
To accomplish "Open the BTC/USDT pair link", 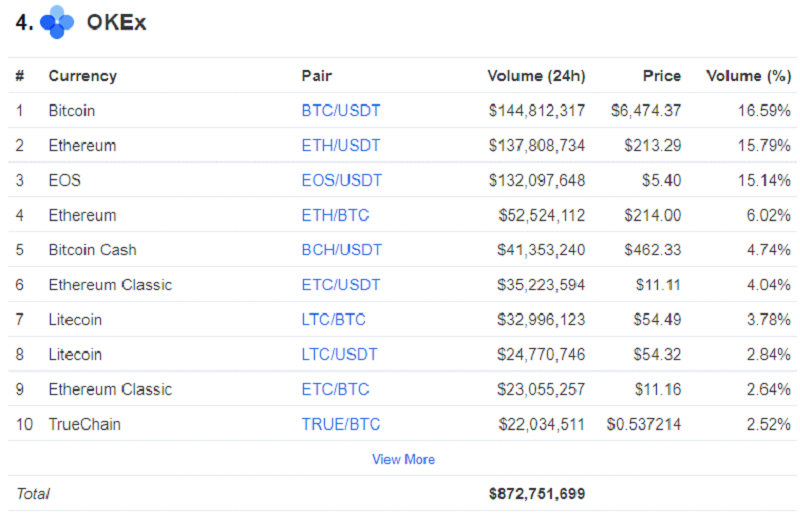I will 341,110.
